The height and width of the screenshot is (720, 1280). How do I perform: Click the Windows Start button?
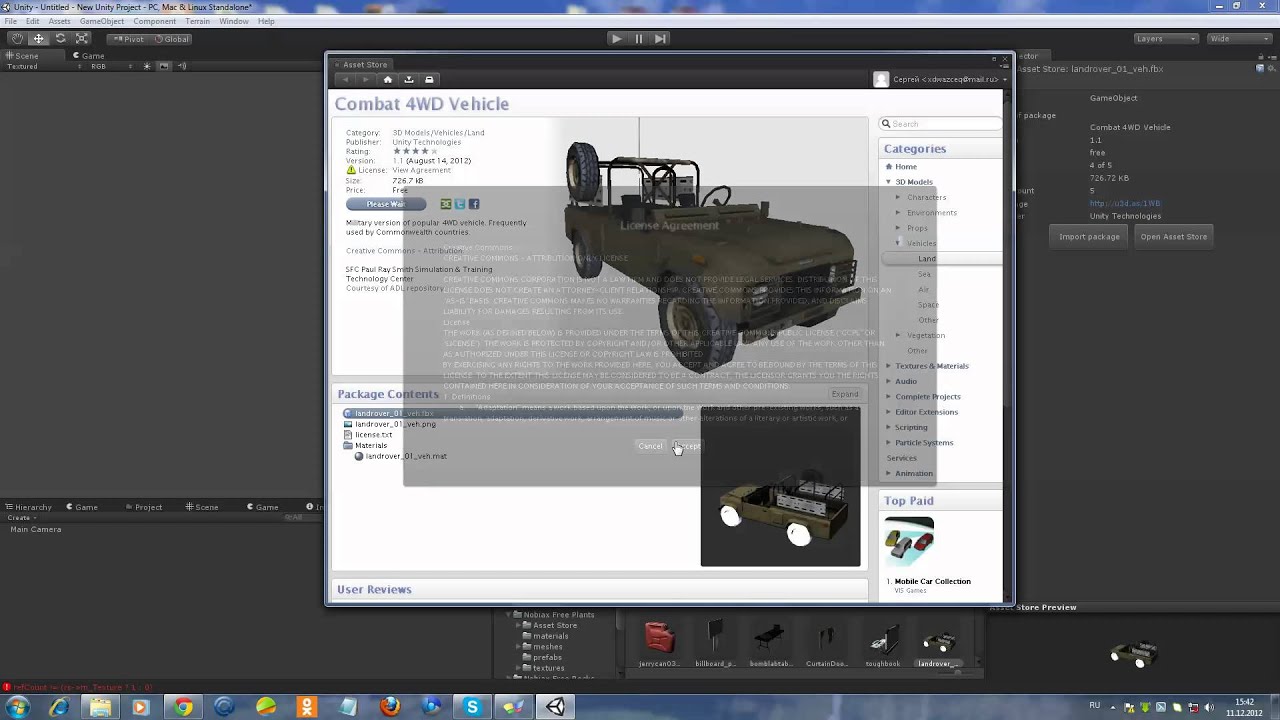click(17, 707)
